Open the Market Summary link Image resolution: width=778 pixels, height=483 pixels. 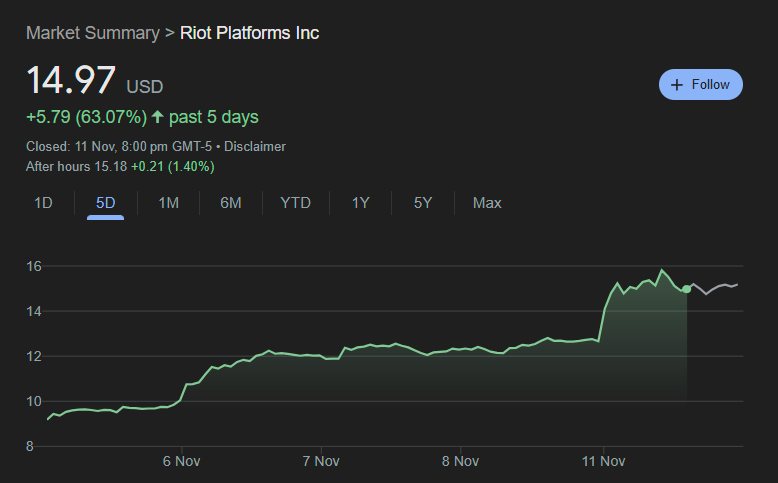[x=93, y=33]
